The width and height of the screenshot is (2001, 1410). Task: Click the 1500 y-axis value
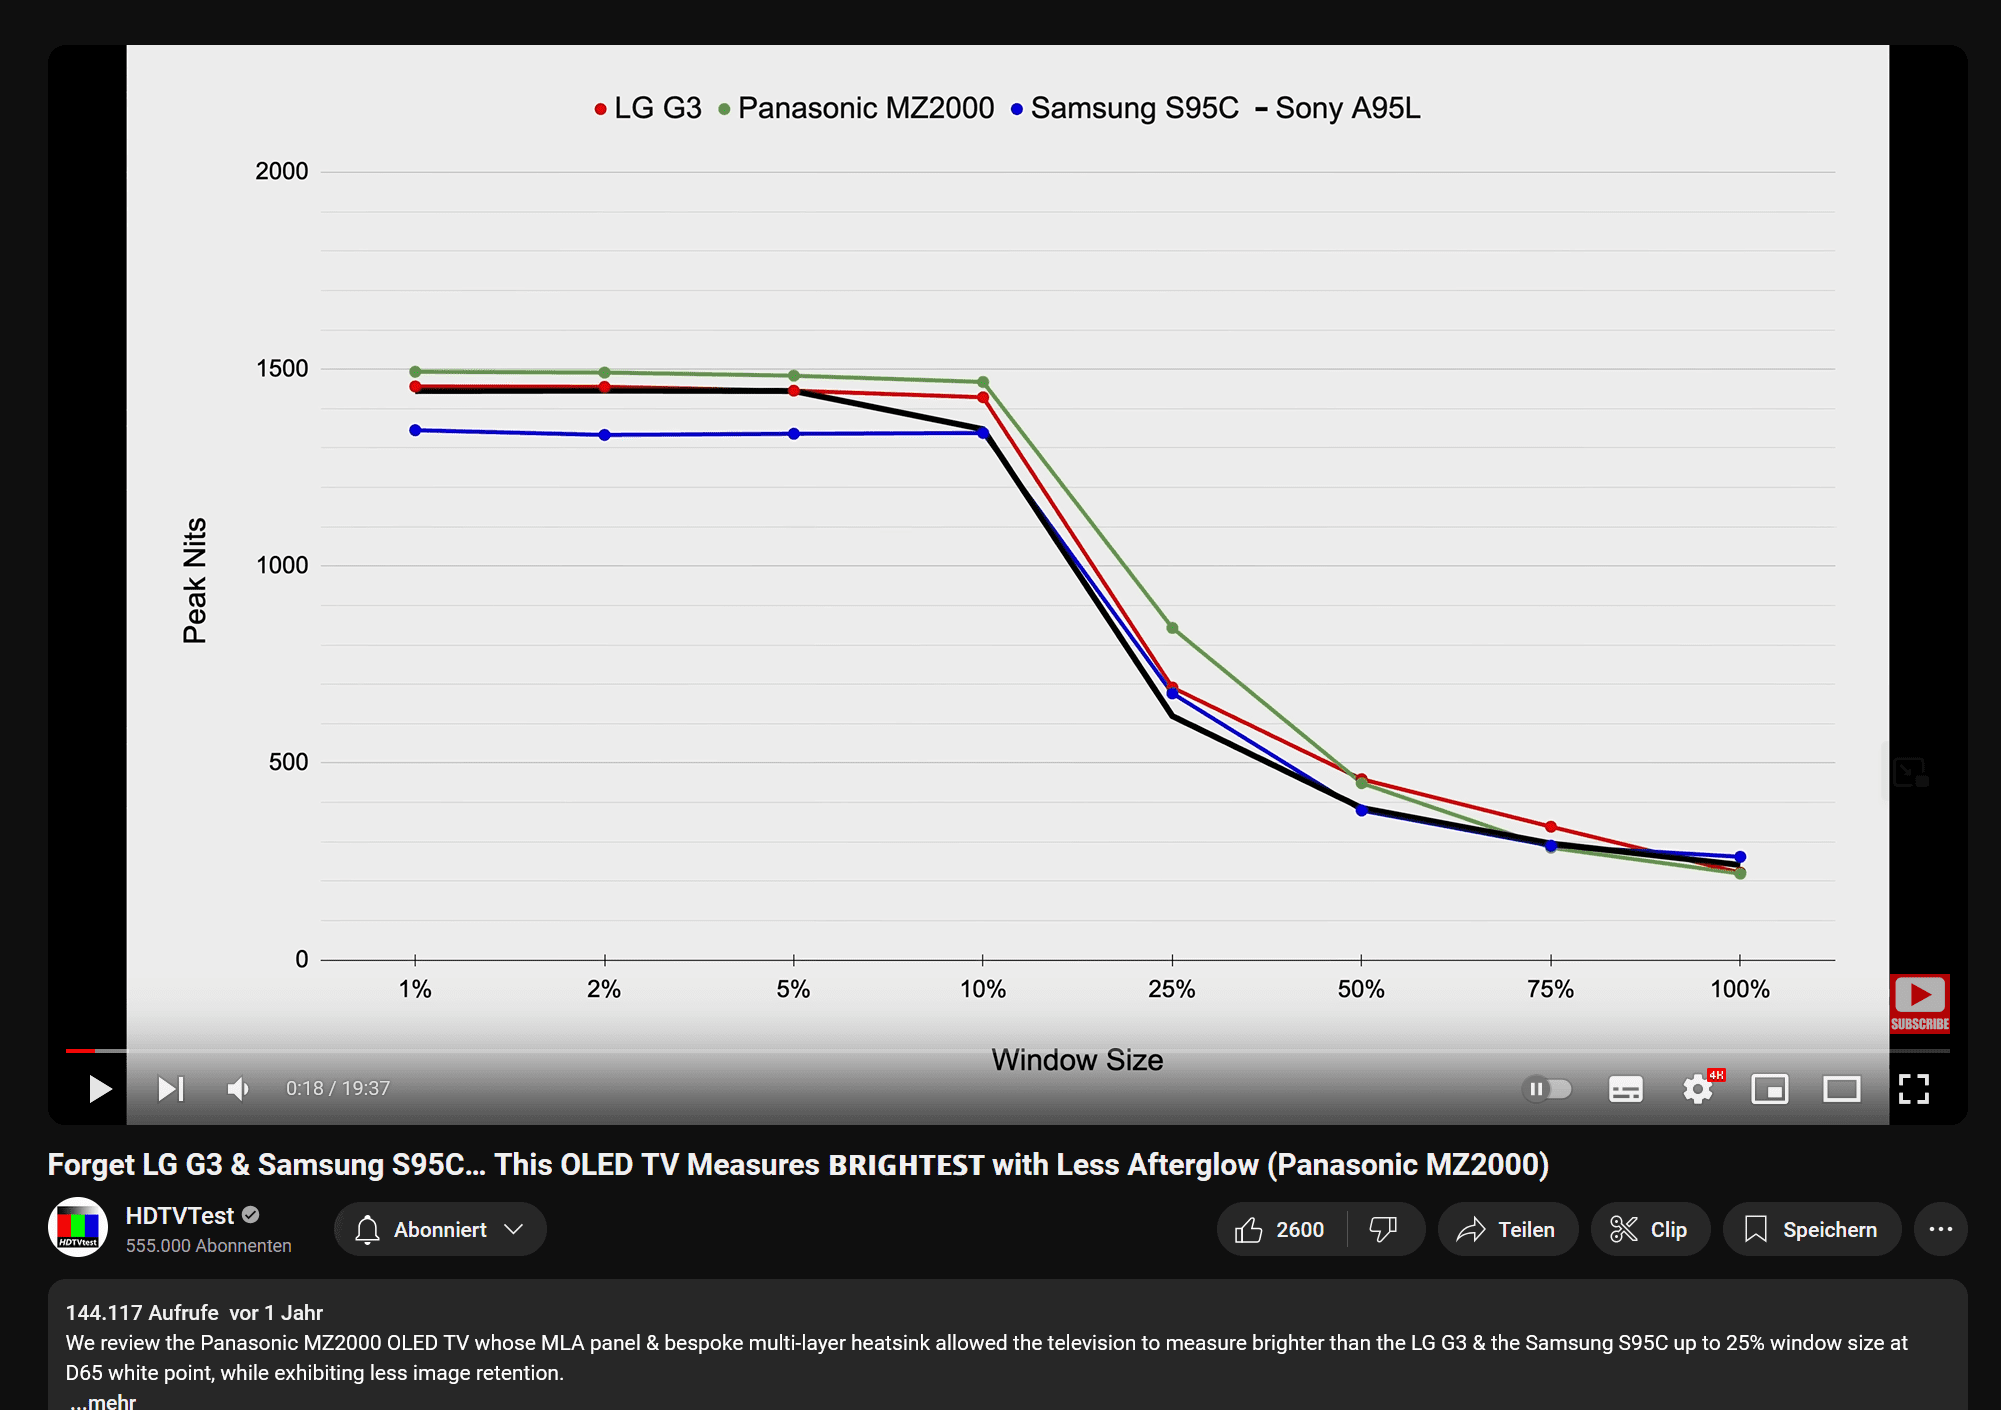coord(282,368)
